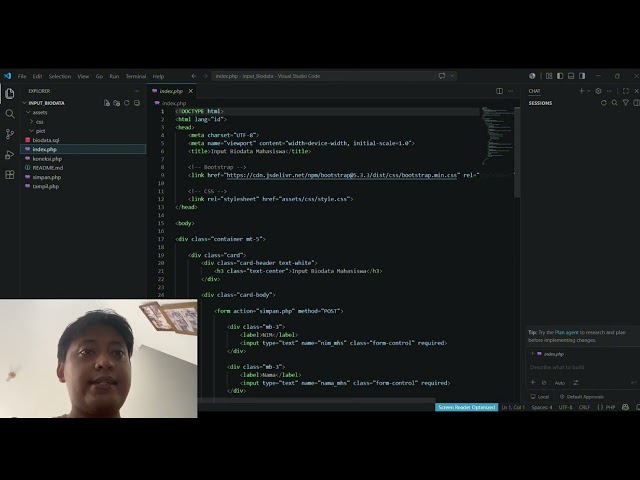The height and width of the screenshot is (480, 640).
Task: Refresh the Explorer file tree
Action: pos(127,103)
